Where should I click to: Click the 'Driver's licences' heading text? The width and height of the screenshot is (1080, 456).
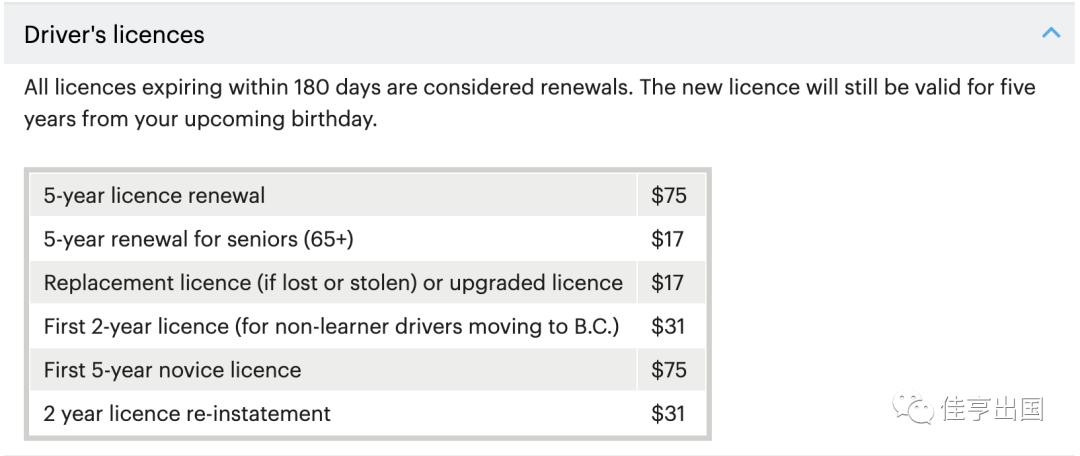tap(114, 34)
